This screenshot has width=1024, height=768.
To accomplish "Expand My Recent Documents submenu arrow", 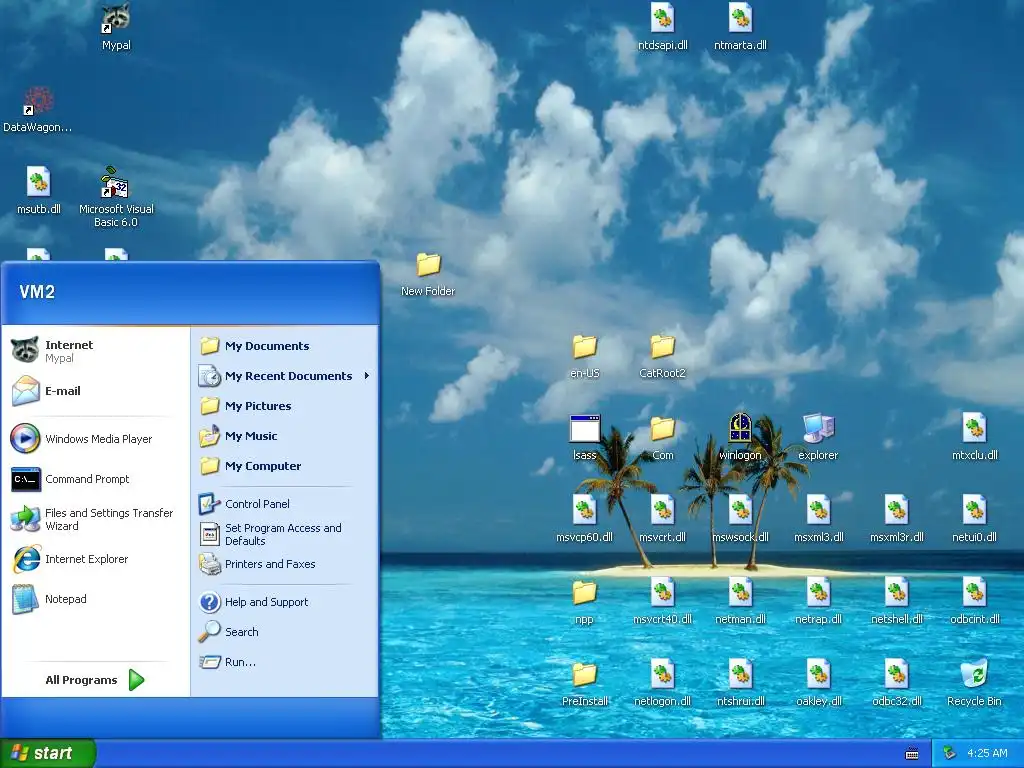I will click(x=367, y=376).
